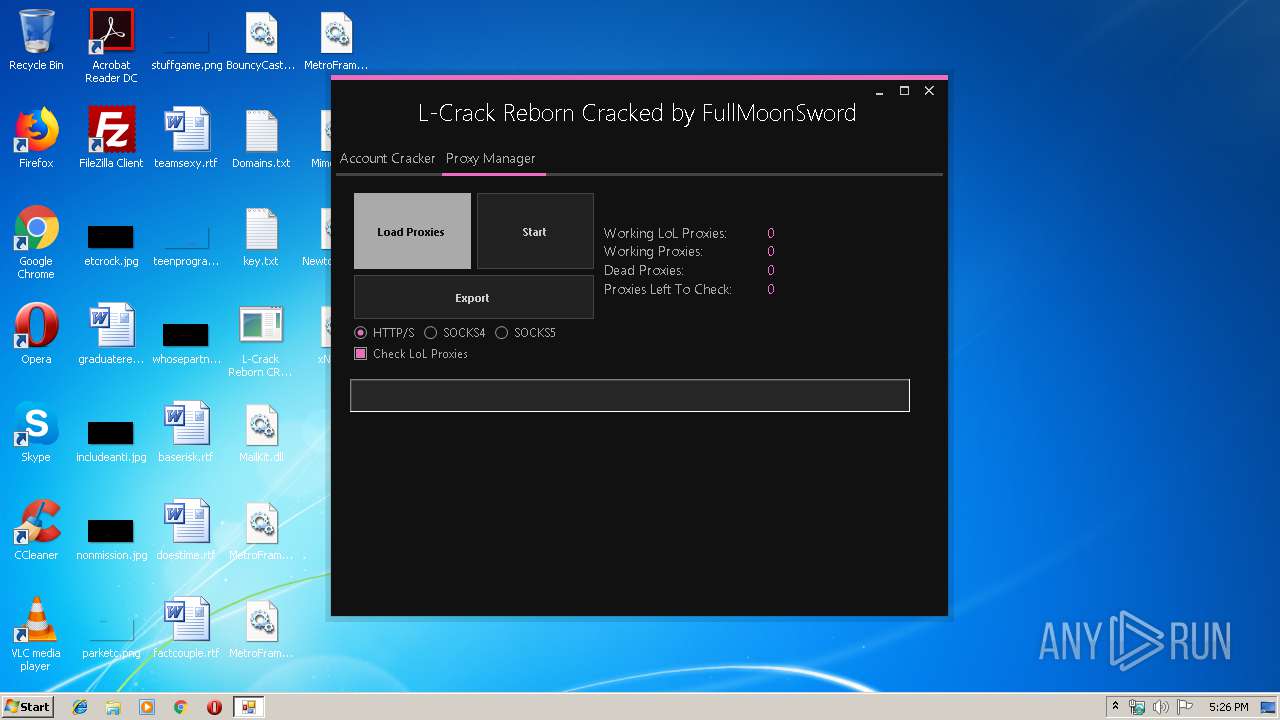The width and height of the screenshot is (1280, 720).
Task: Show hidden system tray icons
Action: (x=1115, y=707)
